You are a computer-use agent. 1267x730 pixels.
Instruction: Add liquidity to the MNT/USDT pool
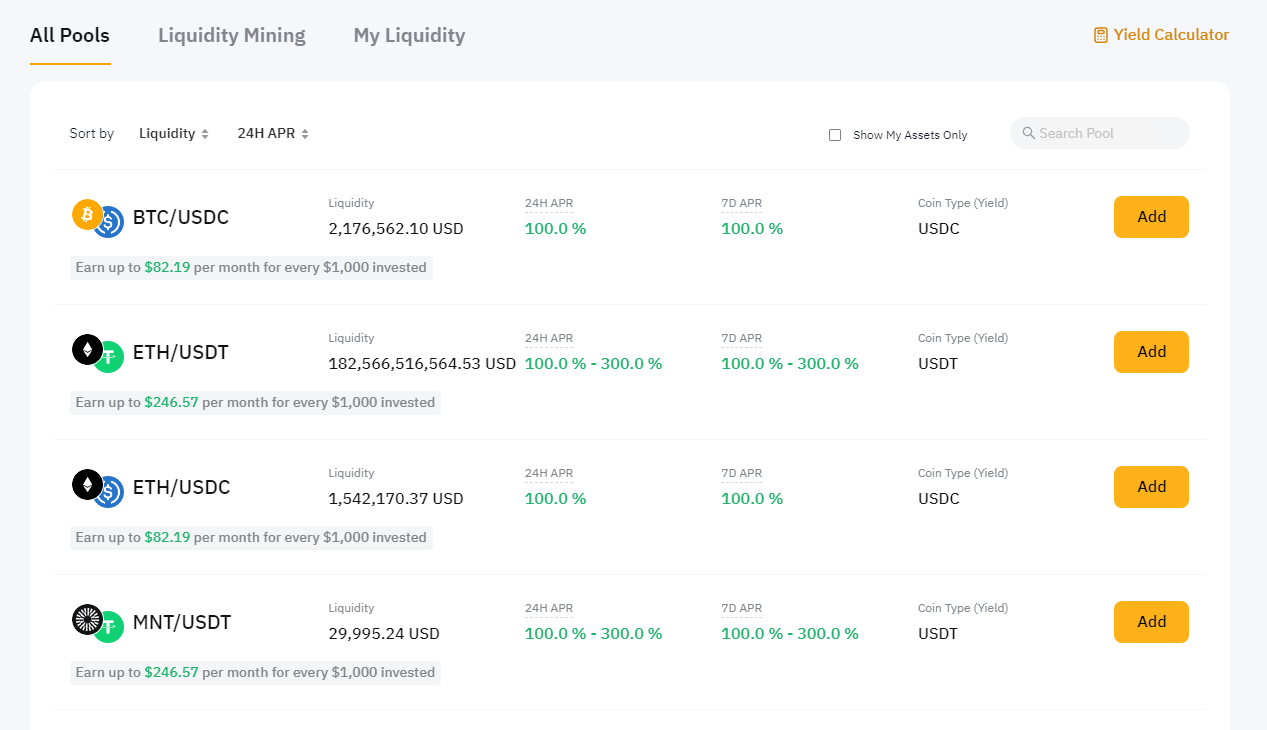click(x=1151, y=622)
